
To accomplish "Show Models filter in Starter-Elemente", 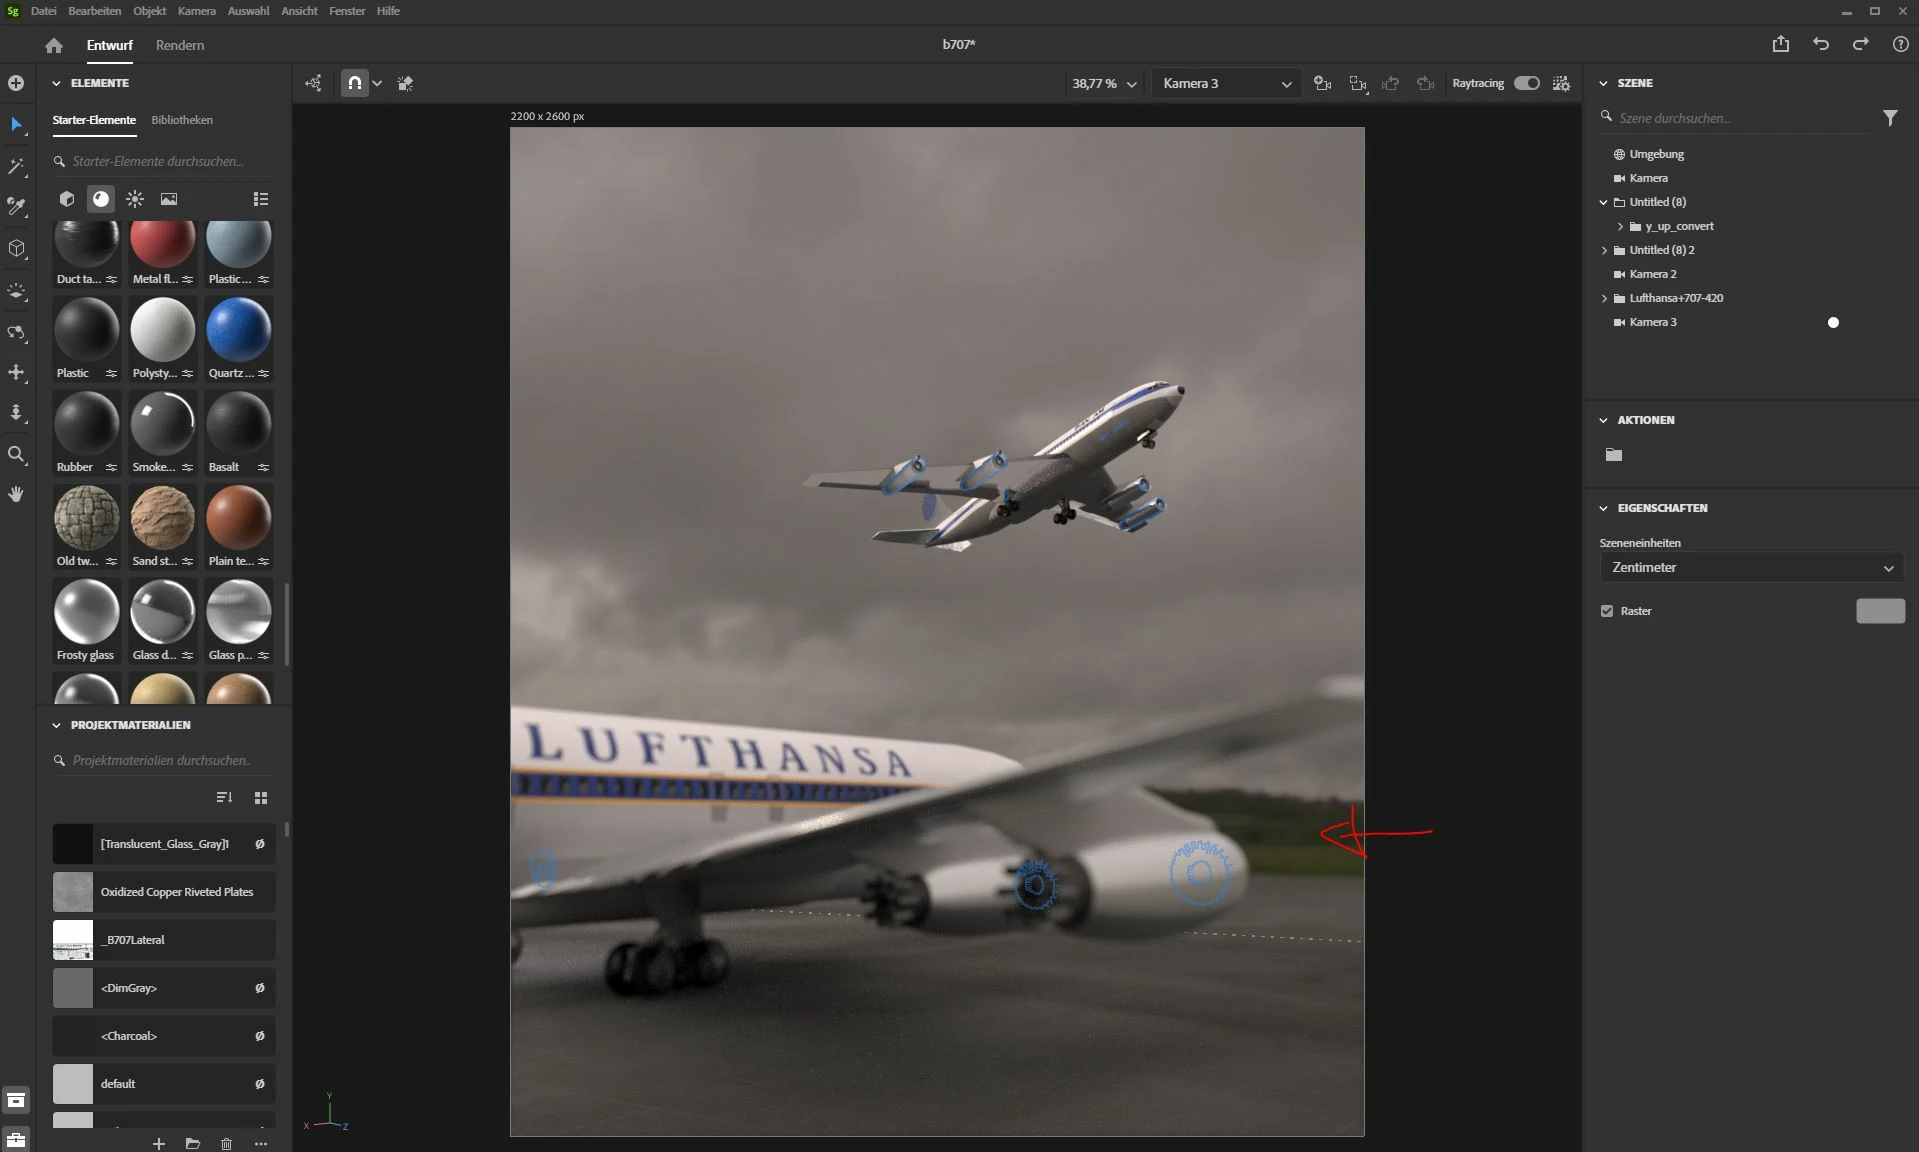I will pyautogui.click(x=67, y=199).
